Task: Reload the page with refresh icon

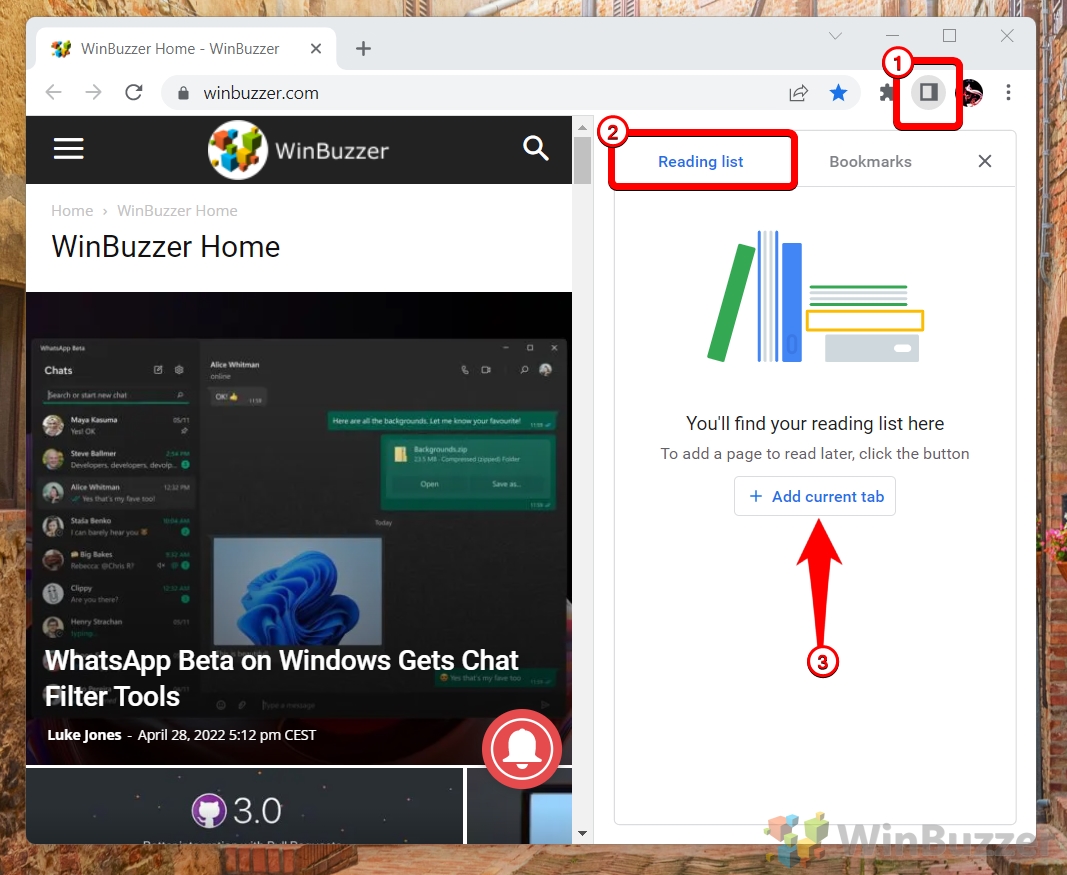Action: tap(134, 93)
